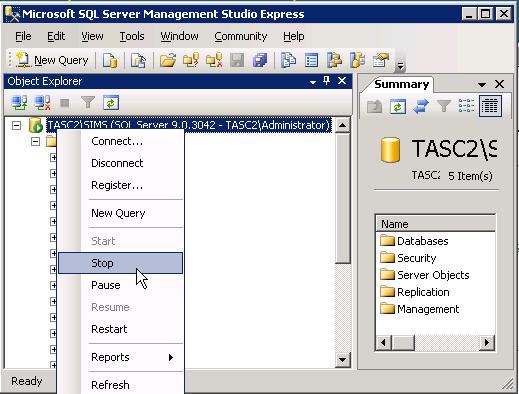Open the Window menu
The height and width of the screenshot is (394, 519).
179,36
